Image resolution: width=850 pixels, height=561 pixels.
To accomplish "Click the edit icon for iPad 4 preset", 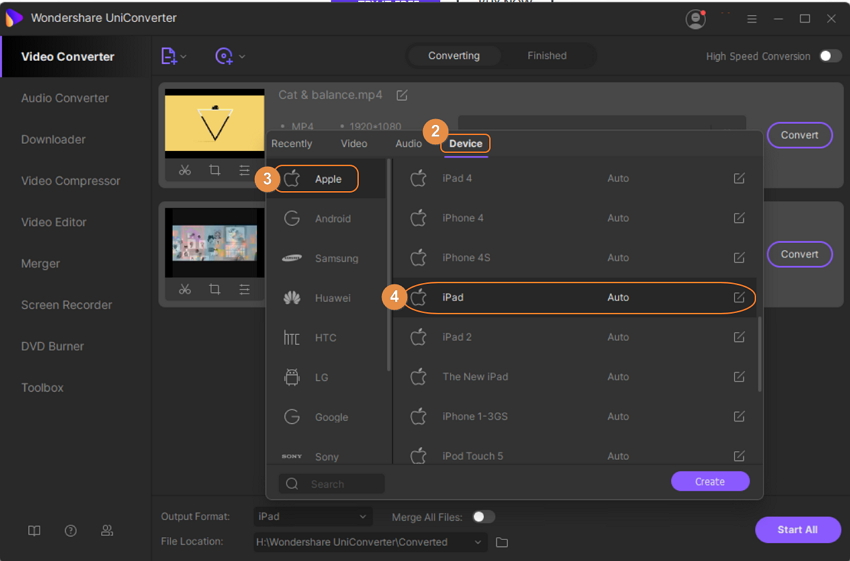I will 739,178.
